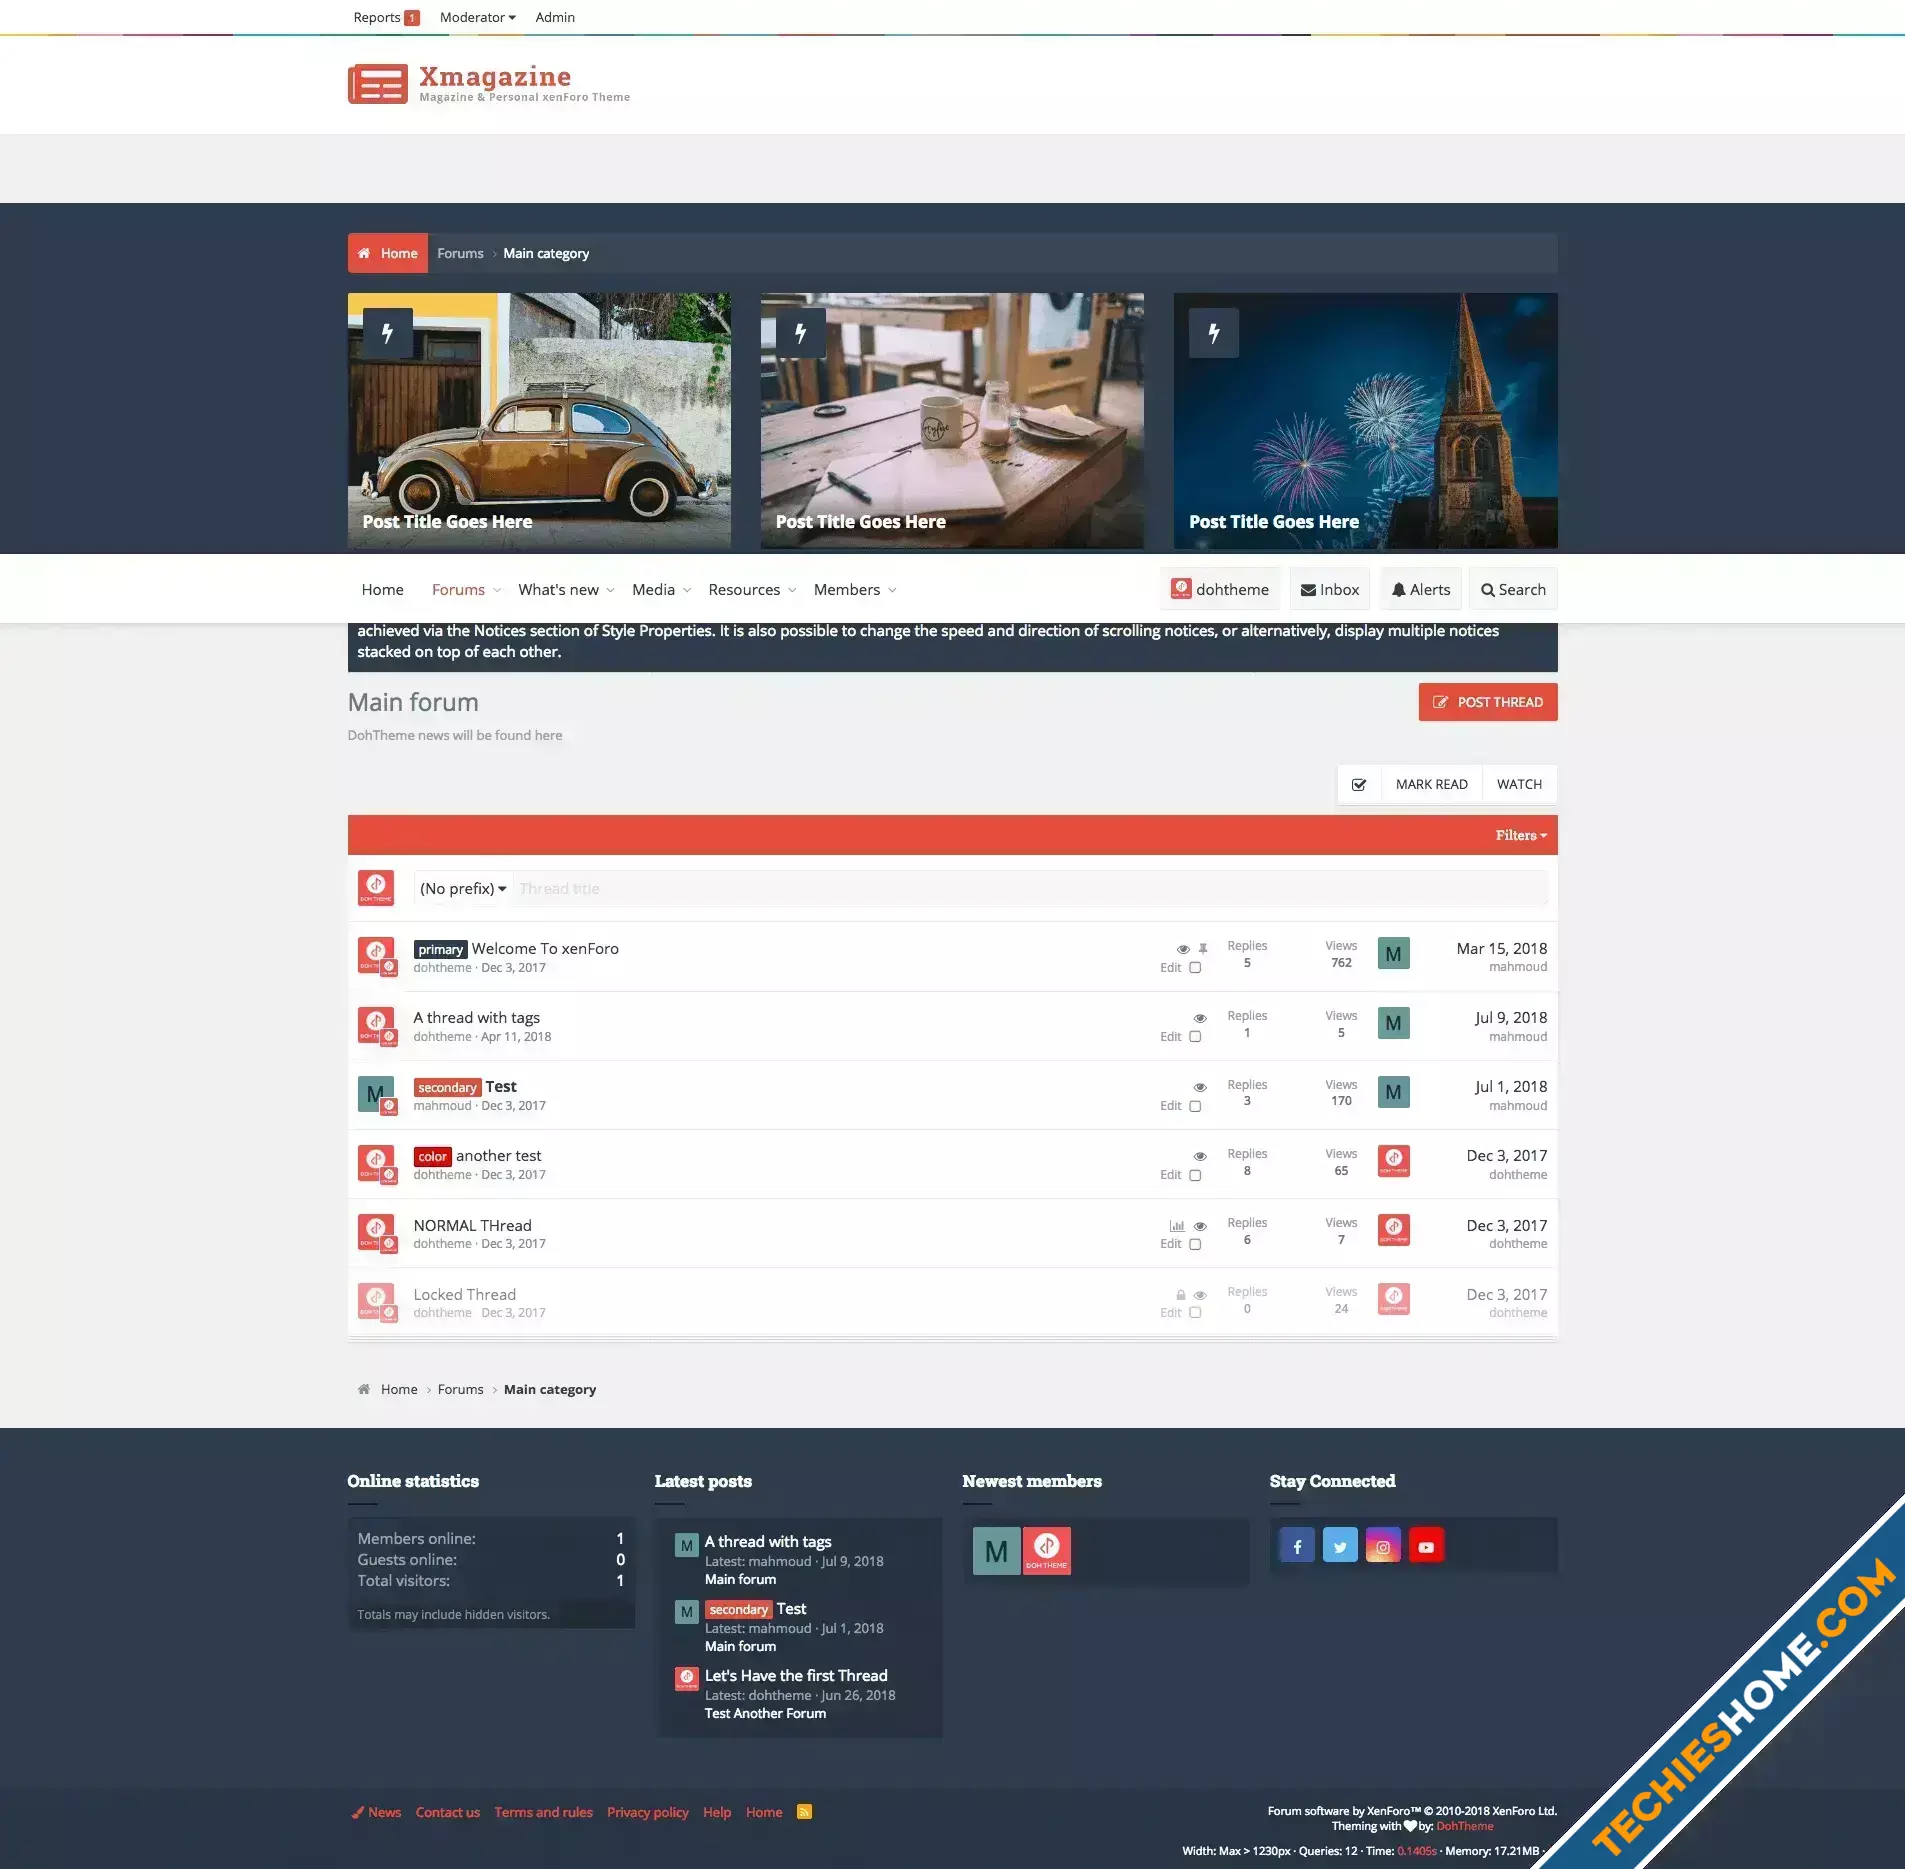
Task: Open the Alerts panel
Action: pyautogui.click(x=1420, y=590)
